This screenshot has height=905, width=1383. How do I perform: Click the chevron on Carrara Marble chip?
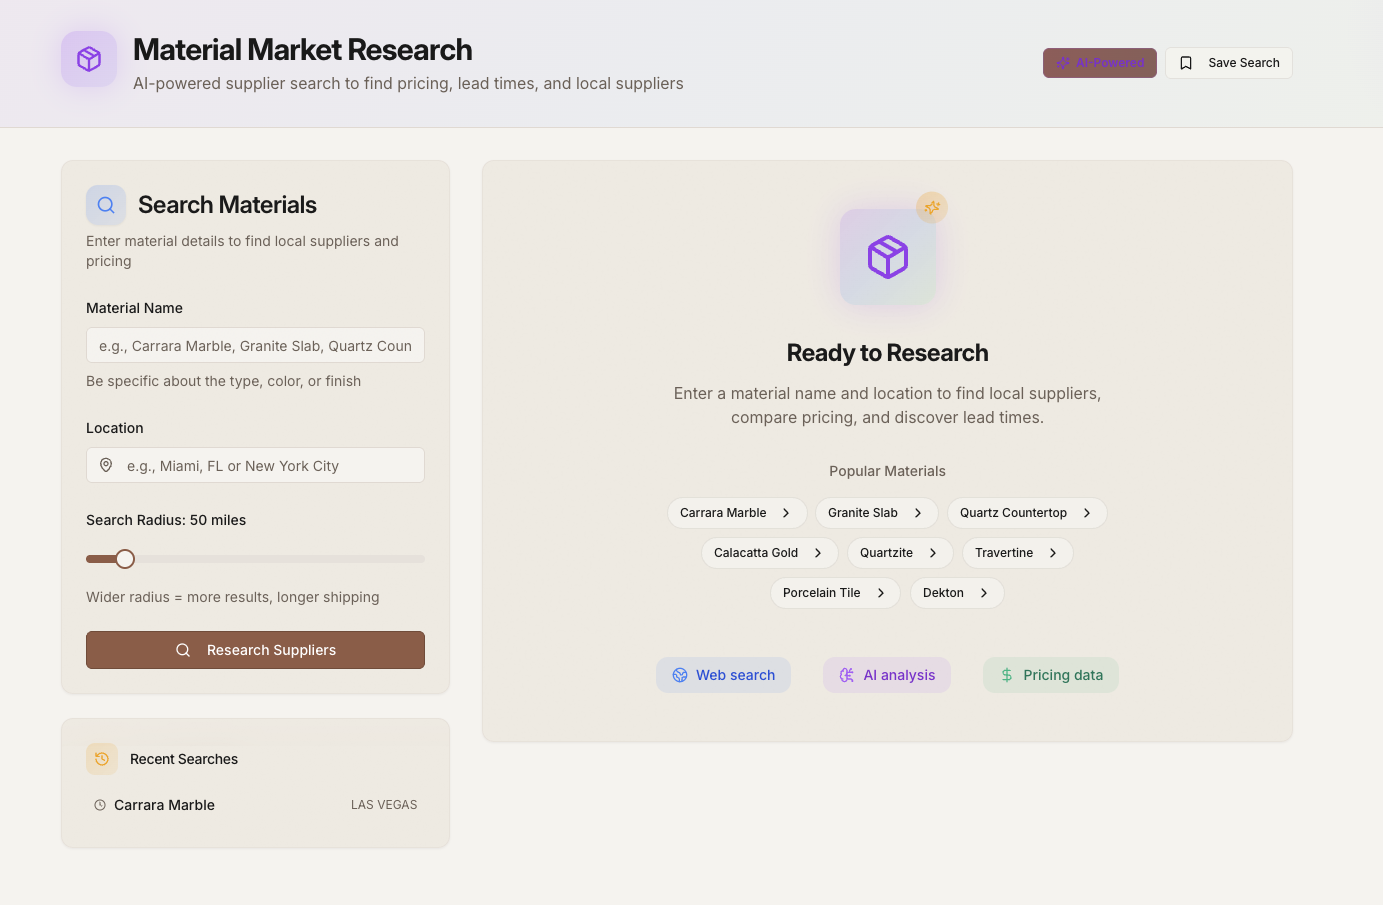pos(786,513)
